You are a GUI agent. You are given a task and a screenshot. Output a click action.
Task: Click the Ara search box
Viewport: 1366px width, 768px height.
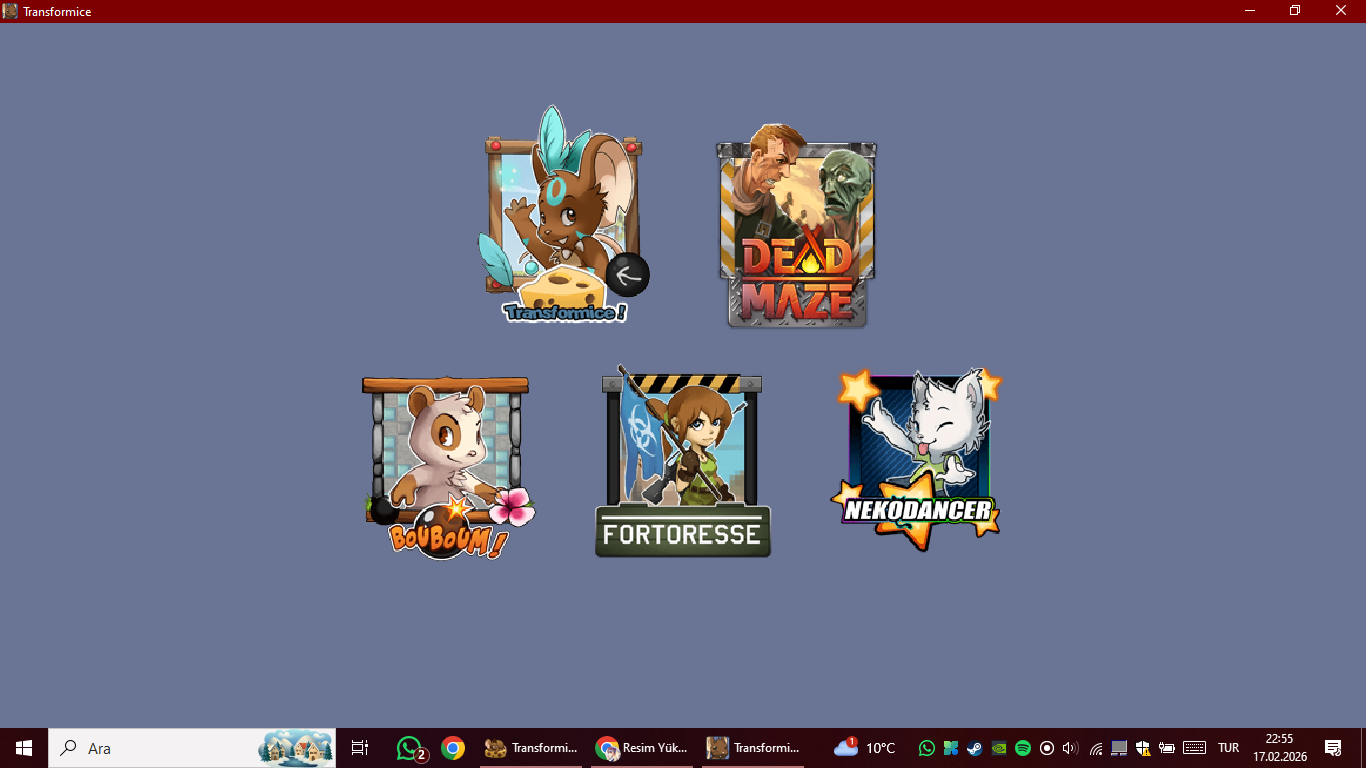pyautogui.click(x=192, y=748)
